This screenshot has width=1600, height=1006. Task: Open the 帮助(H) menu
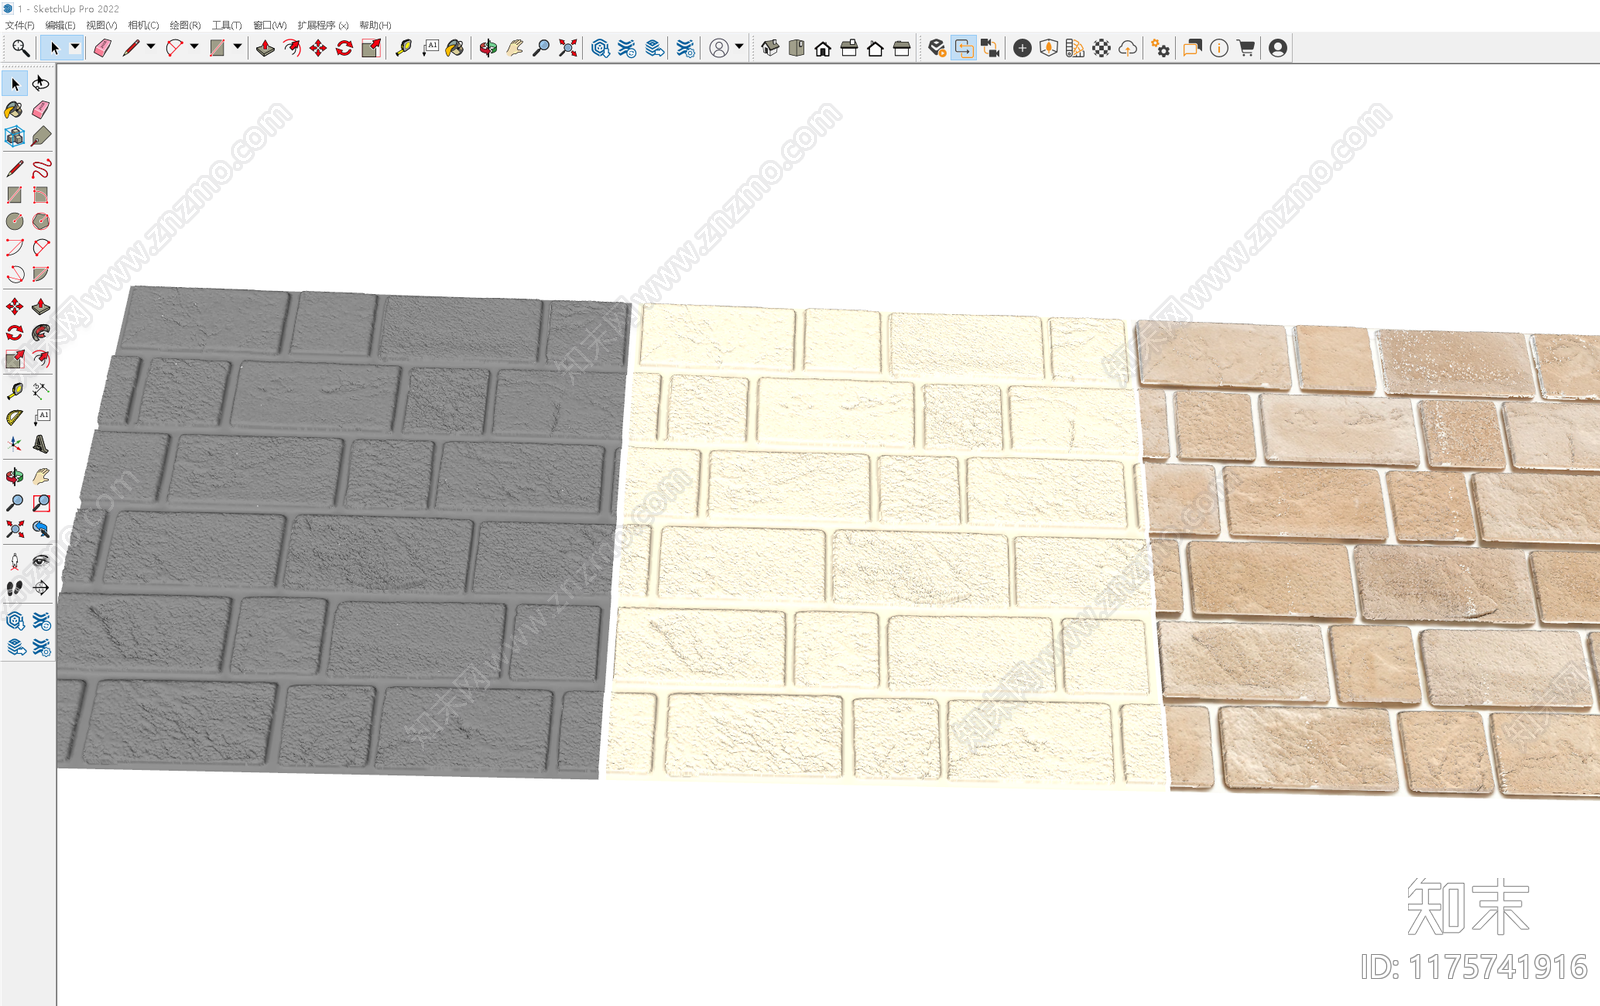point(375,25)
